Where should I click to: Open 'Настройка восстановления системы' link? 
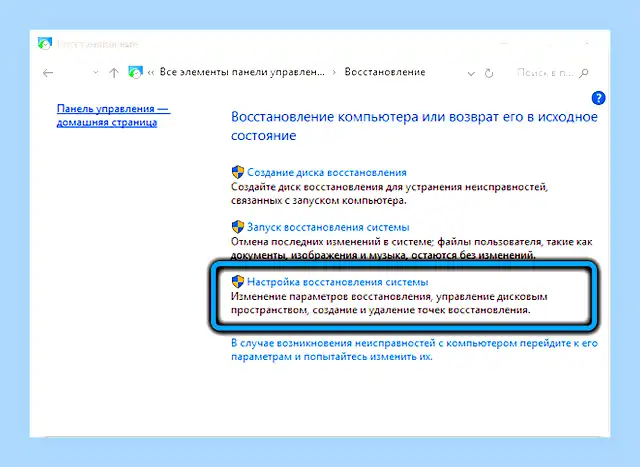point(338,282)
